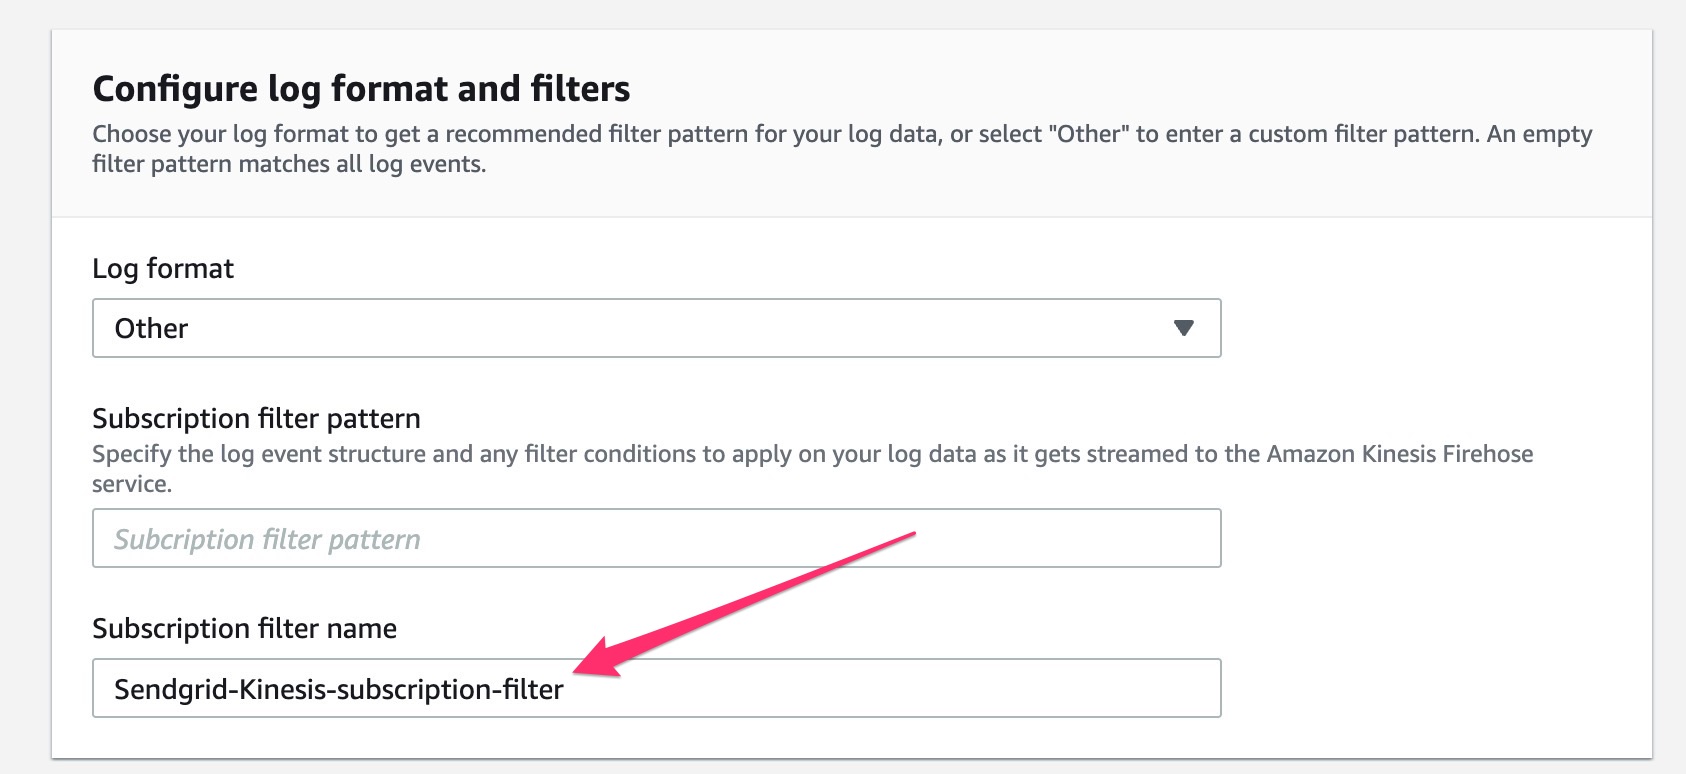Select the text "Sendgrid-Kinesis-subscription-filter"
This screenshot has height=774, width=1686.
click(339, 688)
